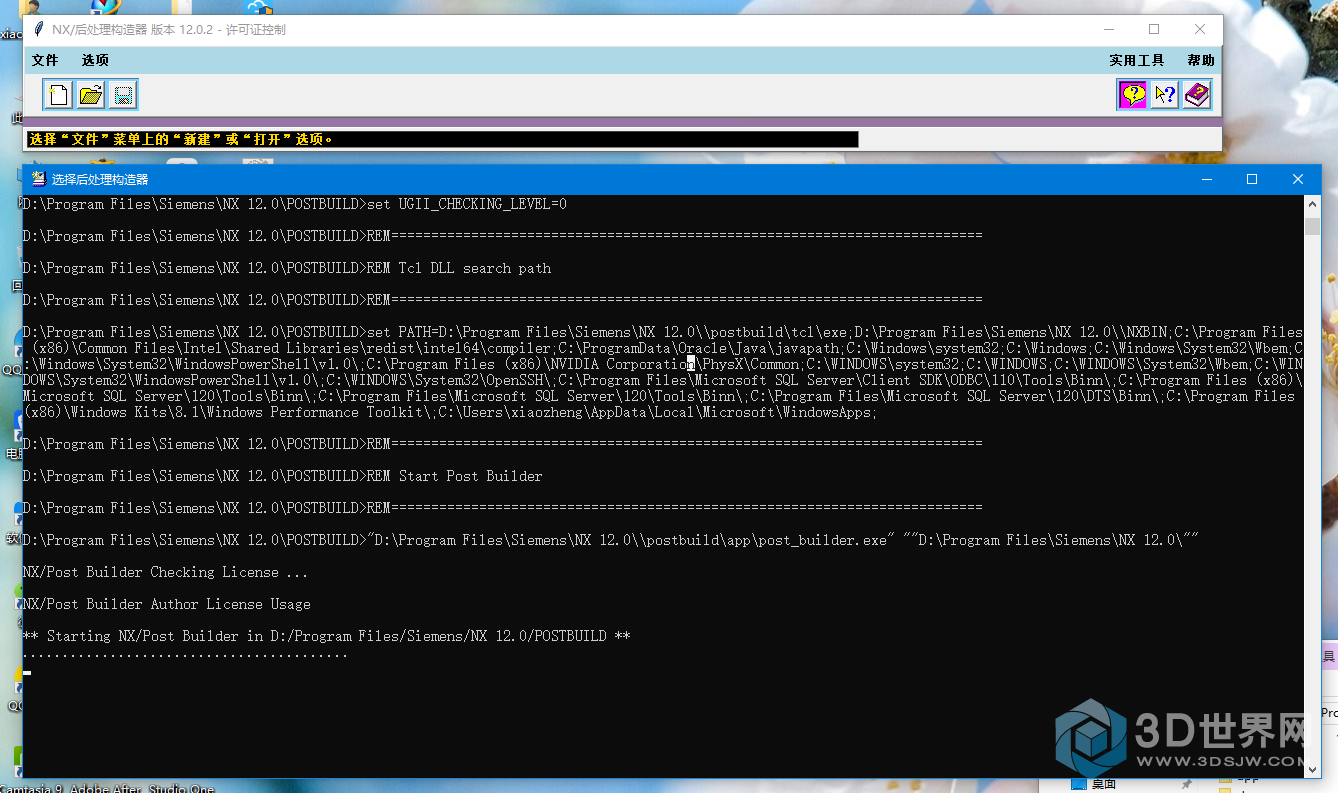Click the NX/后处理构造器 版本 12.0.2 title text

(x=169, y=30)
